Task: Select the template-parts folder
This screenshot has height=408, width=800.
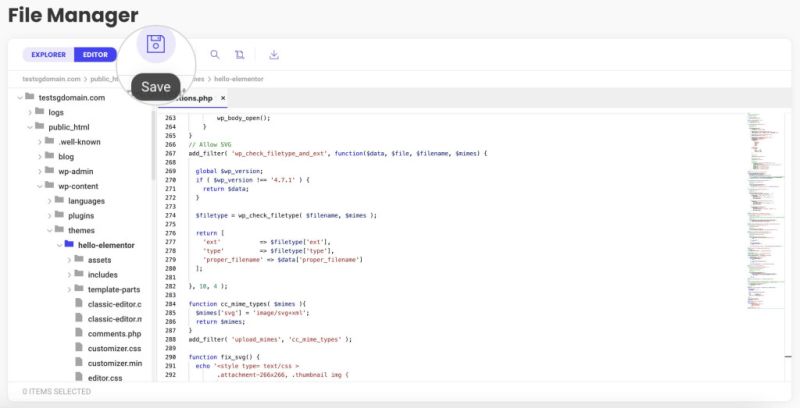Action: tap(114, 290)
